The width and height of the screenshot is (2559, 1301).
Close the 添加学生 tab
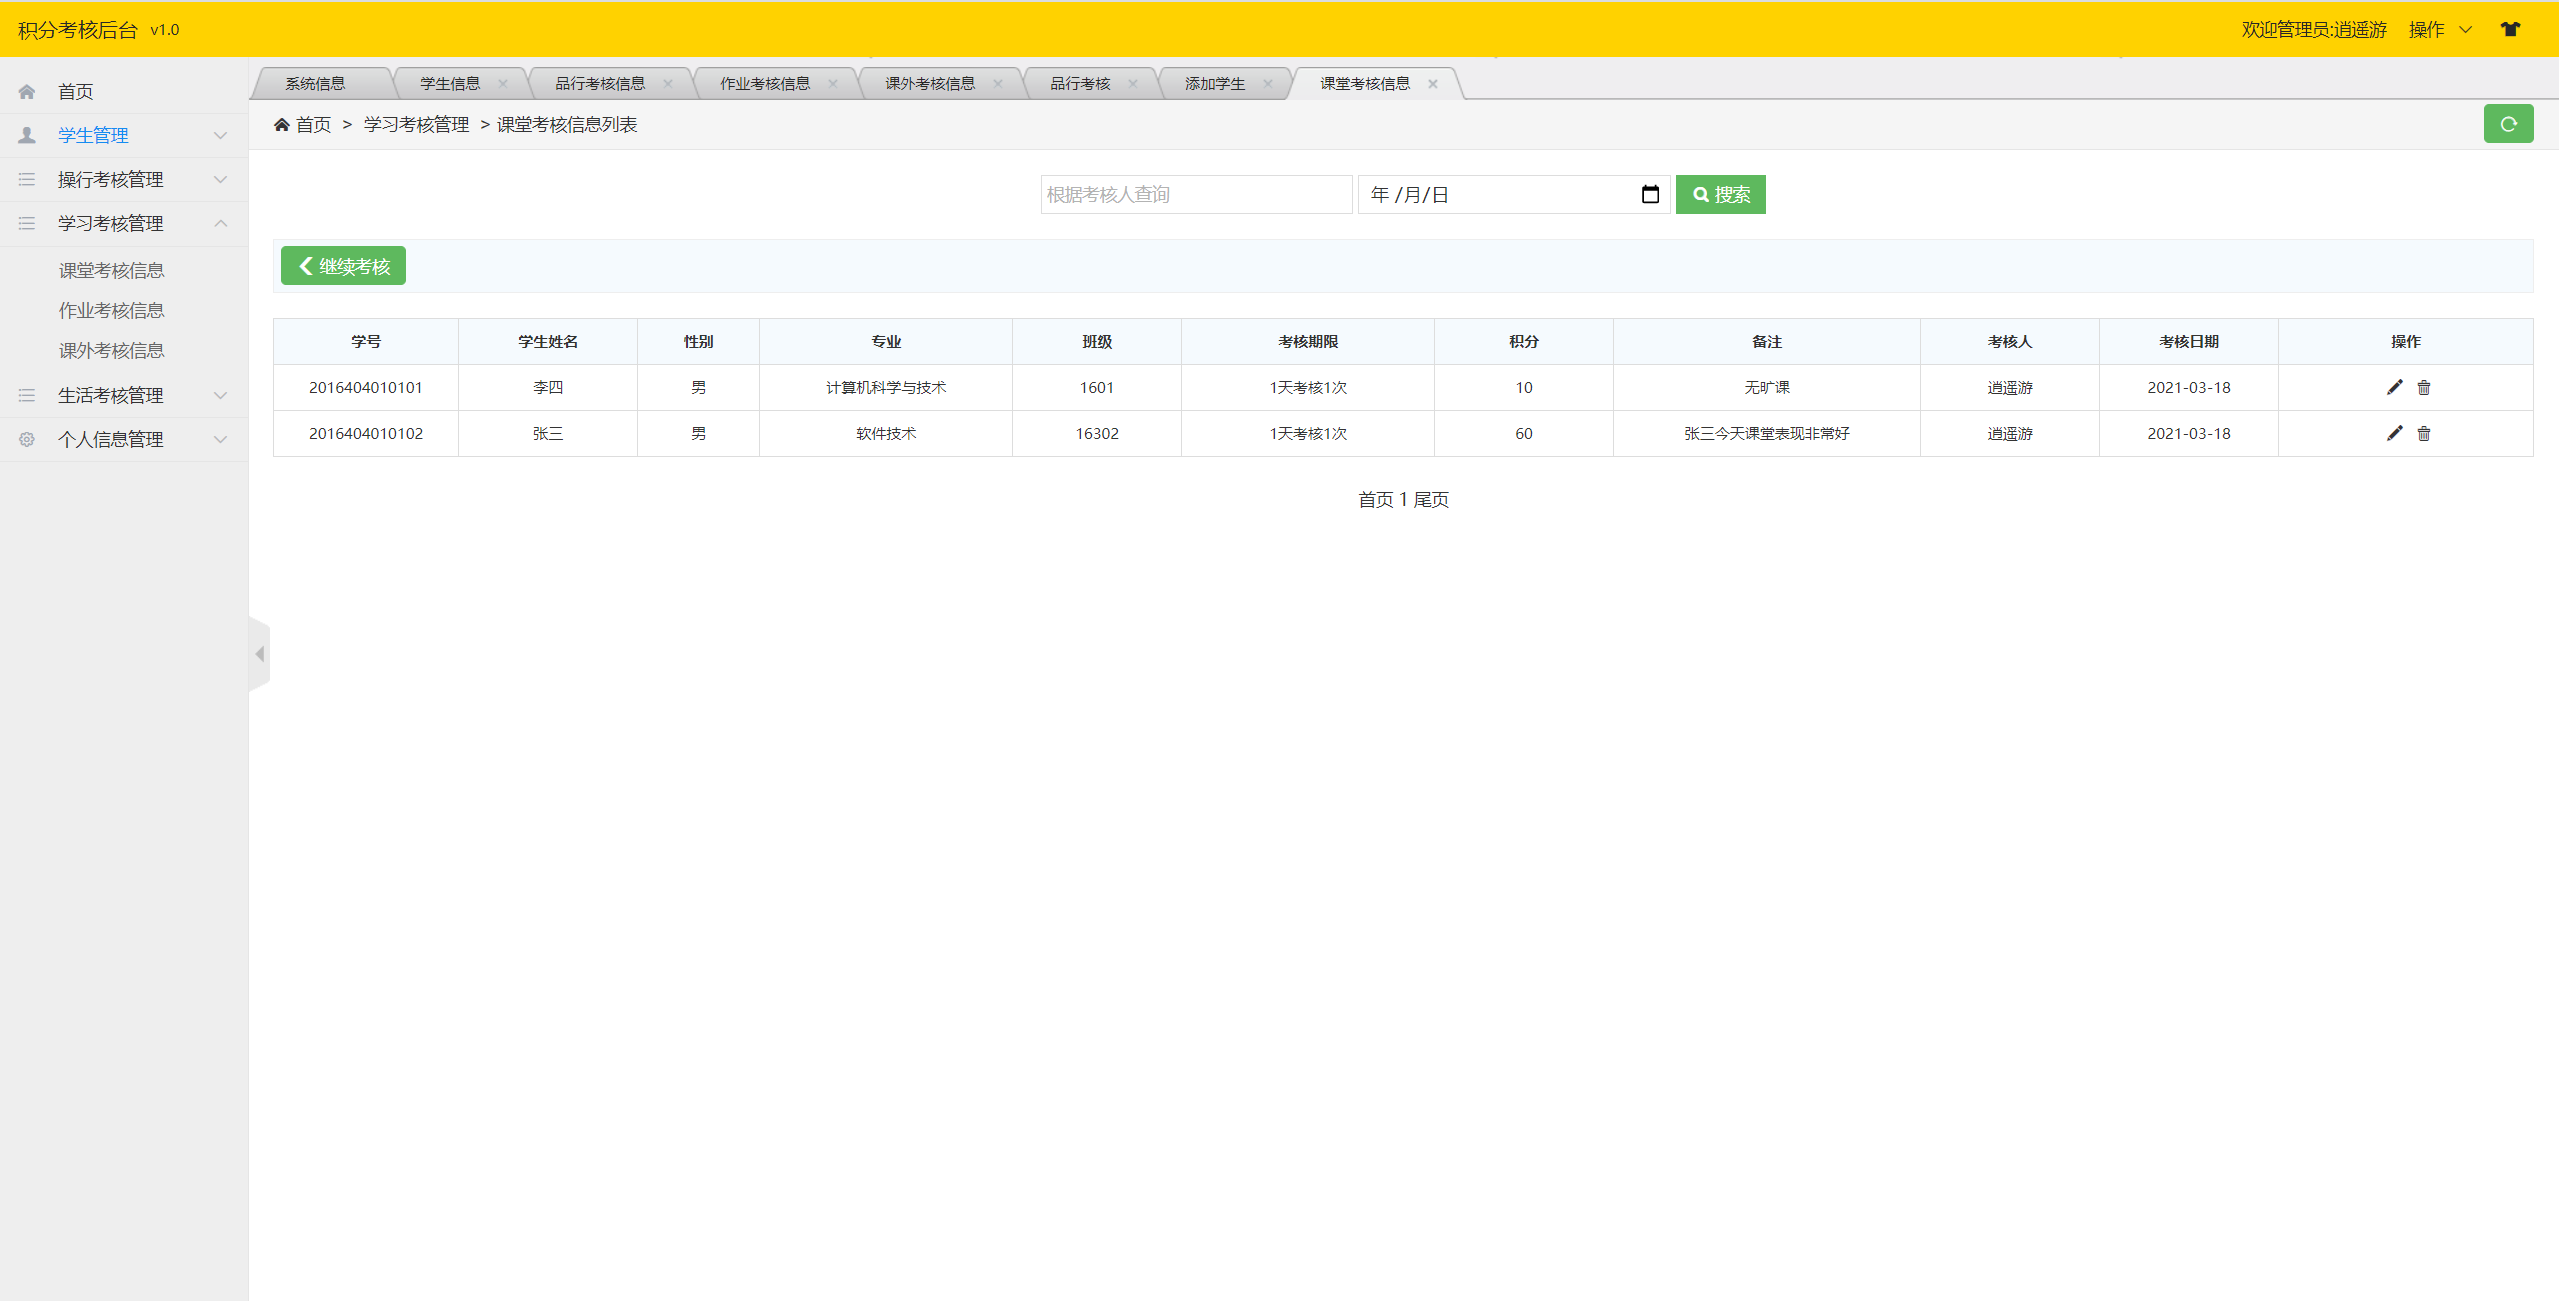coord(1267,84)
